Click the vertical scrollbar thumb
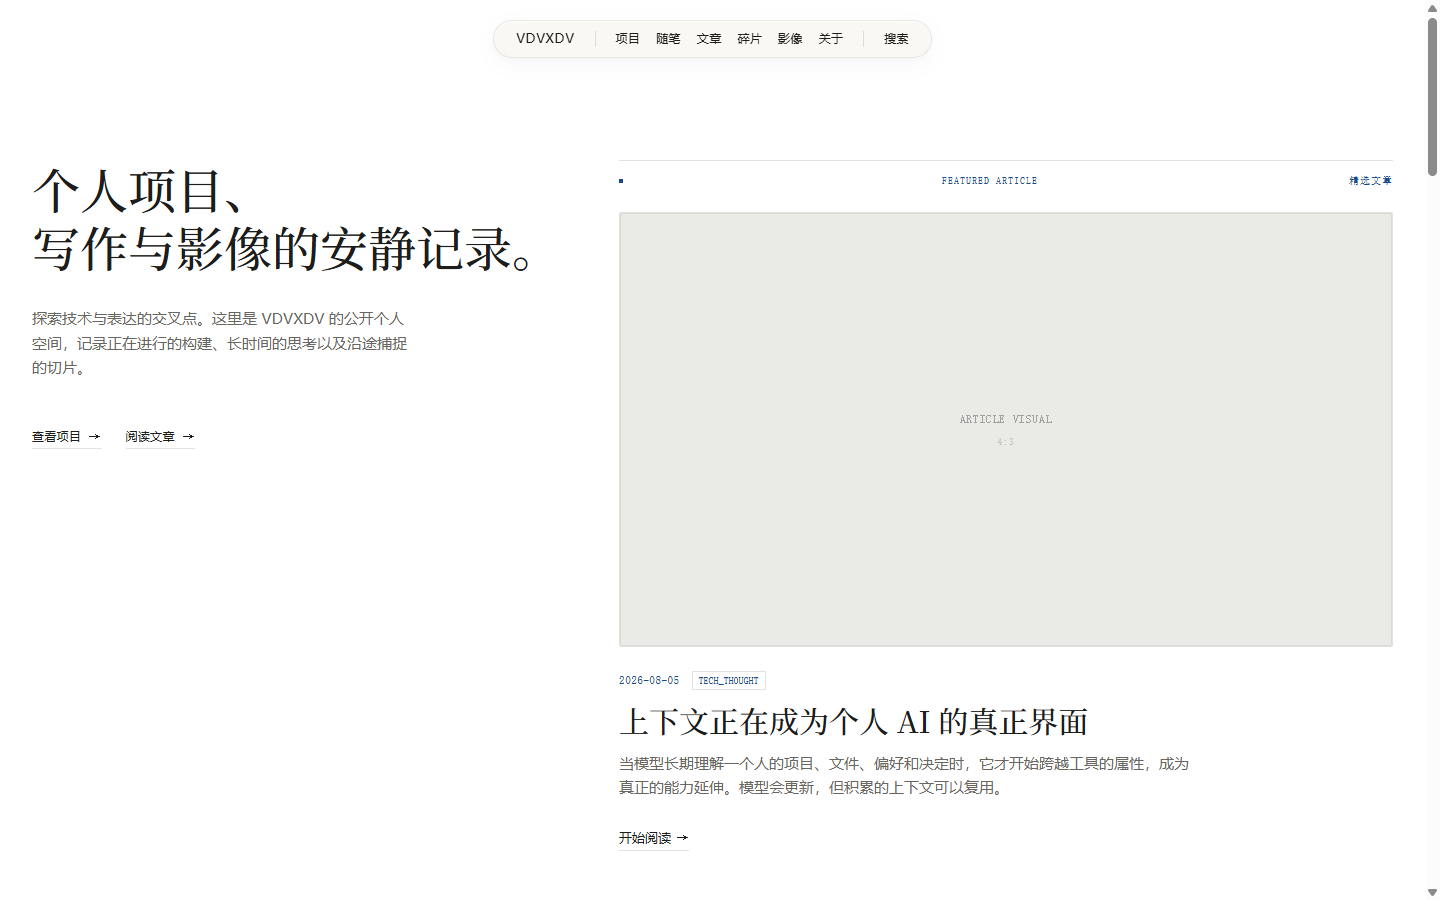Image resolution: width=1440 pixels, height=900 pixels. point(1432,97)
